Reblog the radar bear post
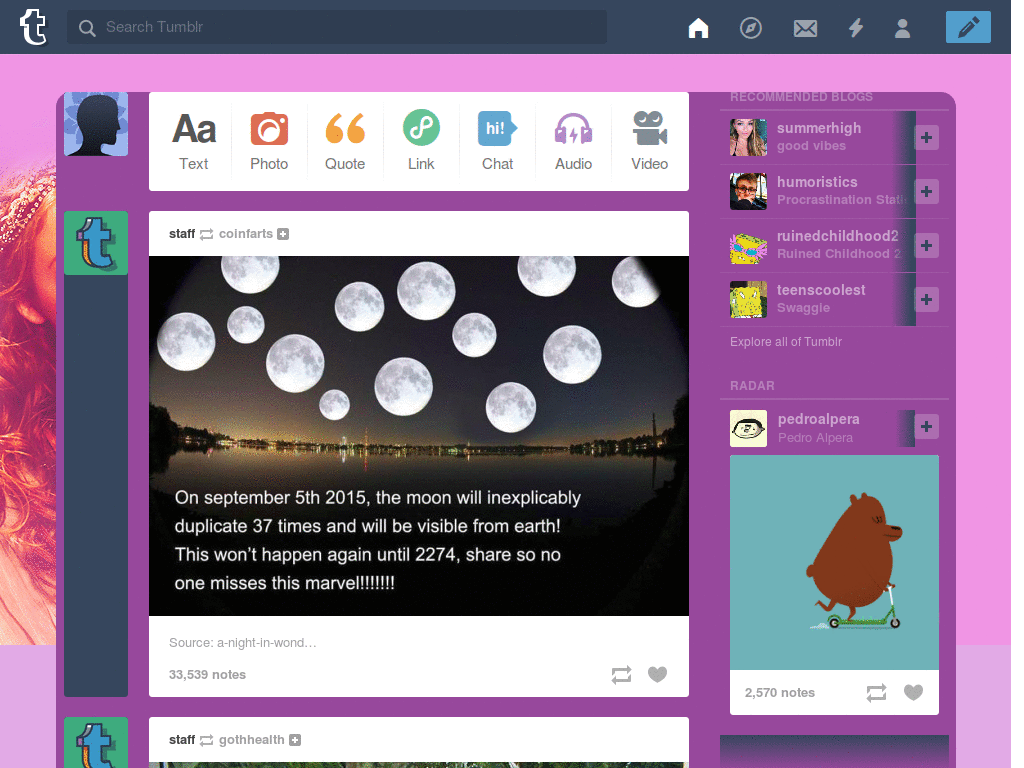 (x=876, y=693)
